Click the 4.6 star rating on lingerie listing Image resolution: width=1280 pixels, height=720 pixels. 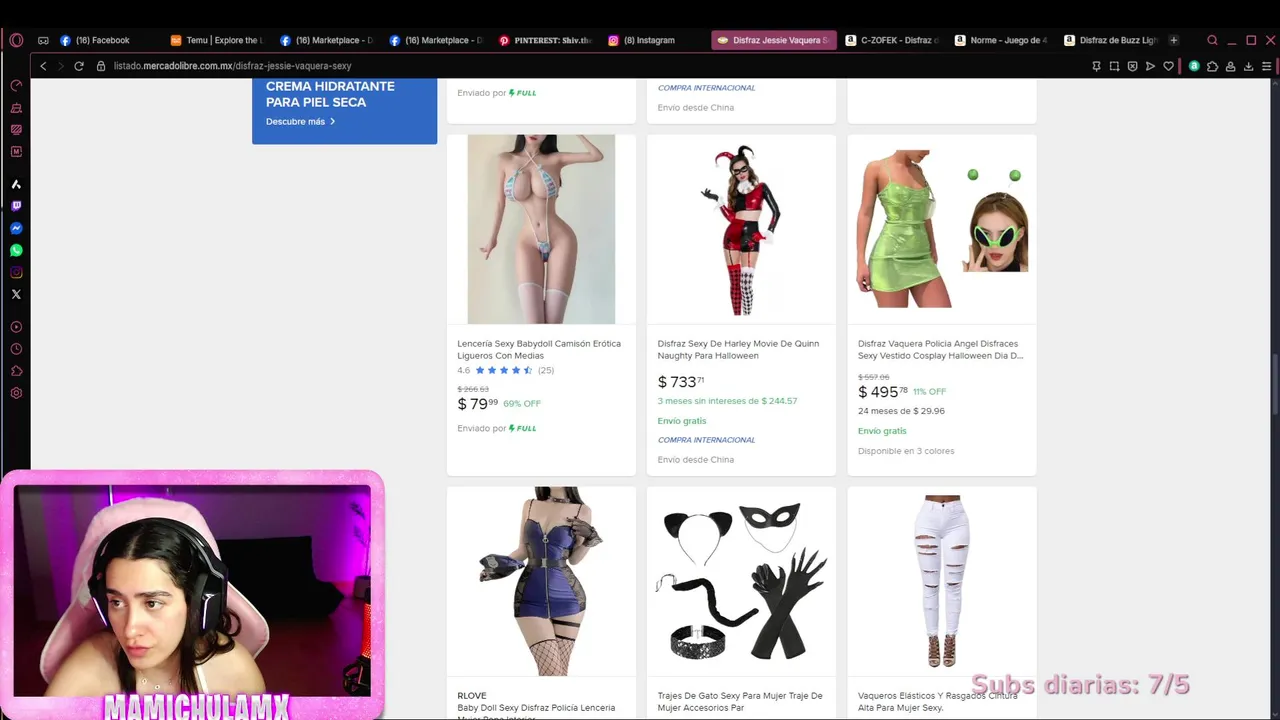(x=505, y=371)
